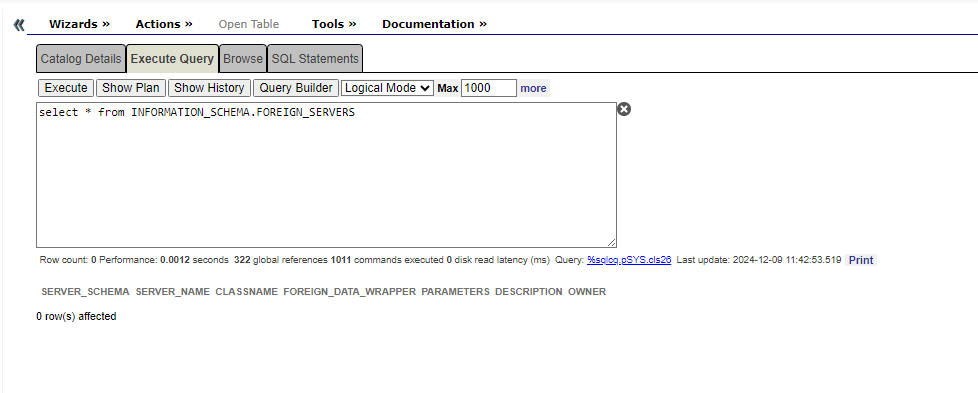Select the Execute Query tab

(172, 59)
